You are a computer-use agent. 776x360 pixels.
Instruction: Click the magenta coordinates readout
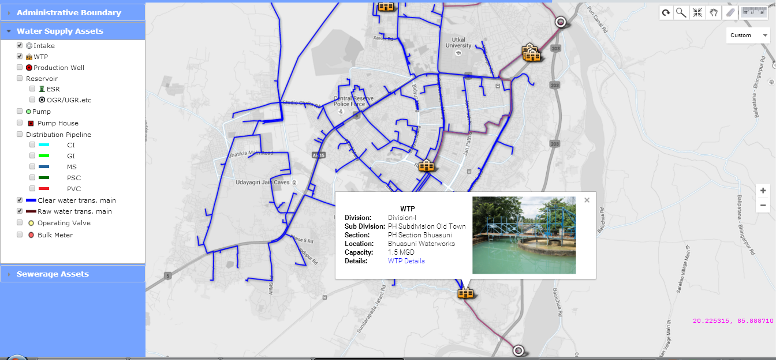(x=733, y=321)
